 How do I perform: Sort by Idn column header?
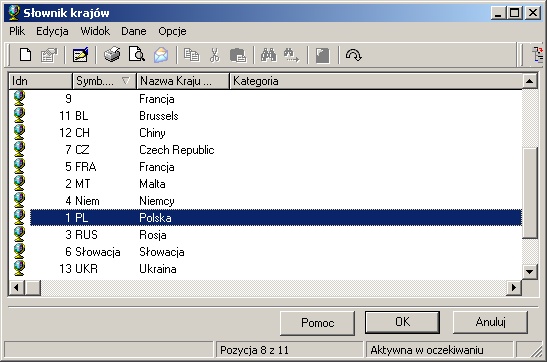point(40,81)
